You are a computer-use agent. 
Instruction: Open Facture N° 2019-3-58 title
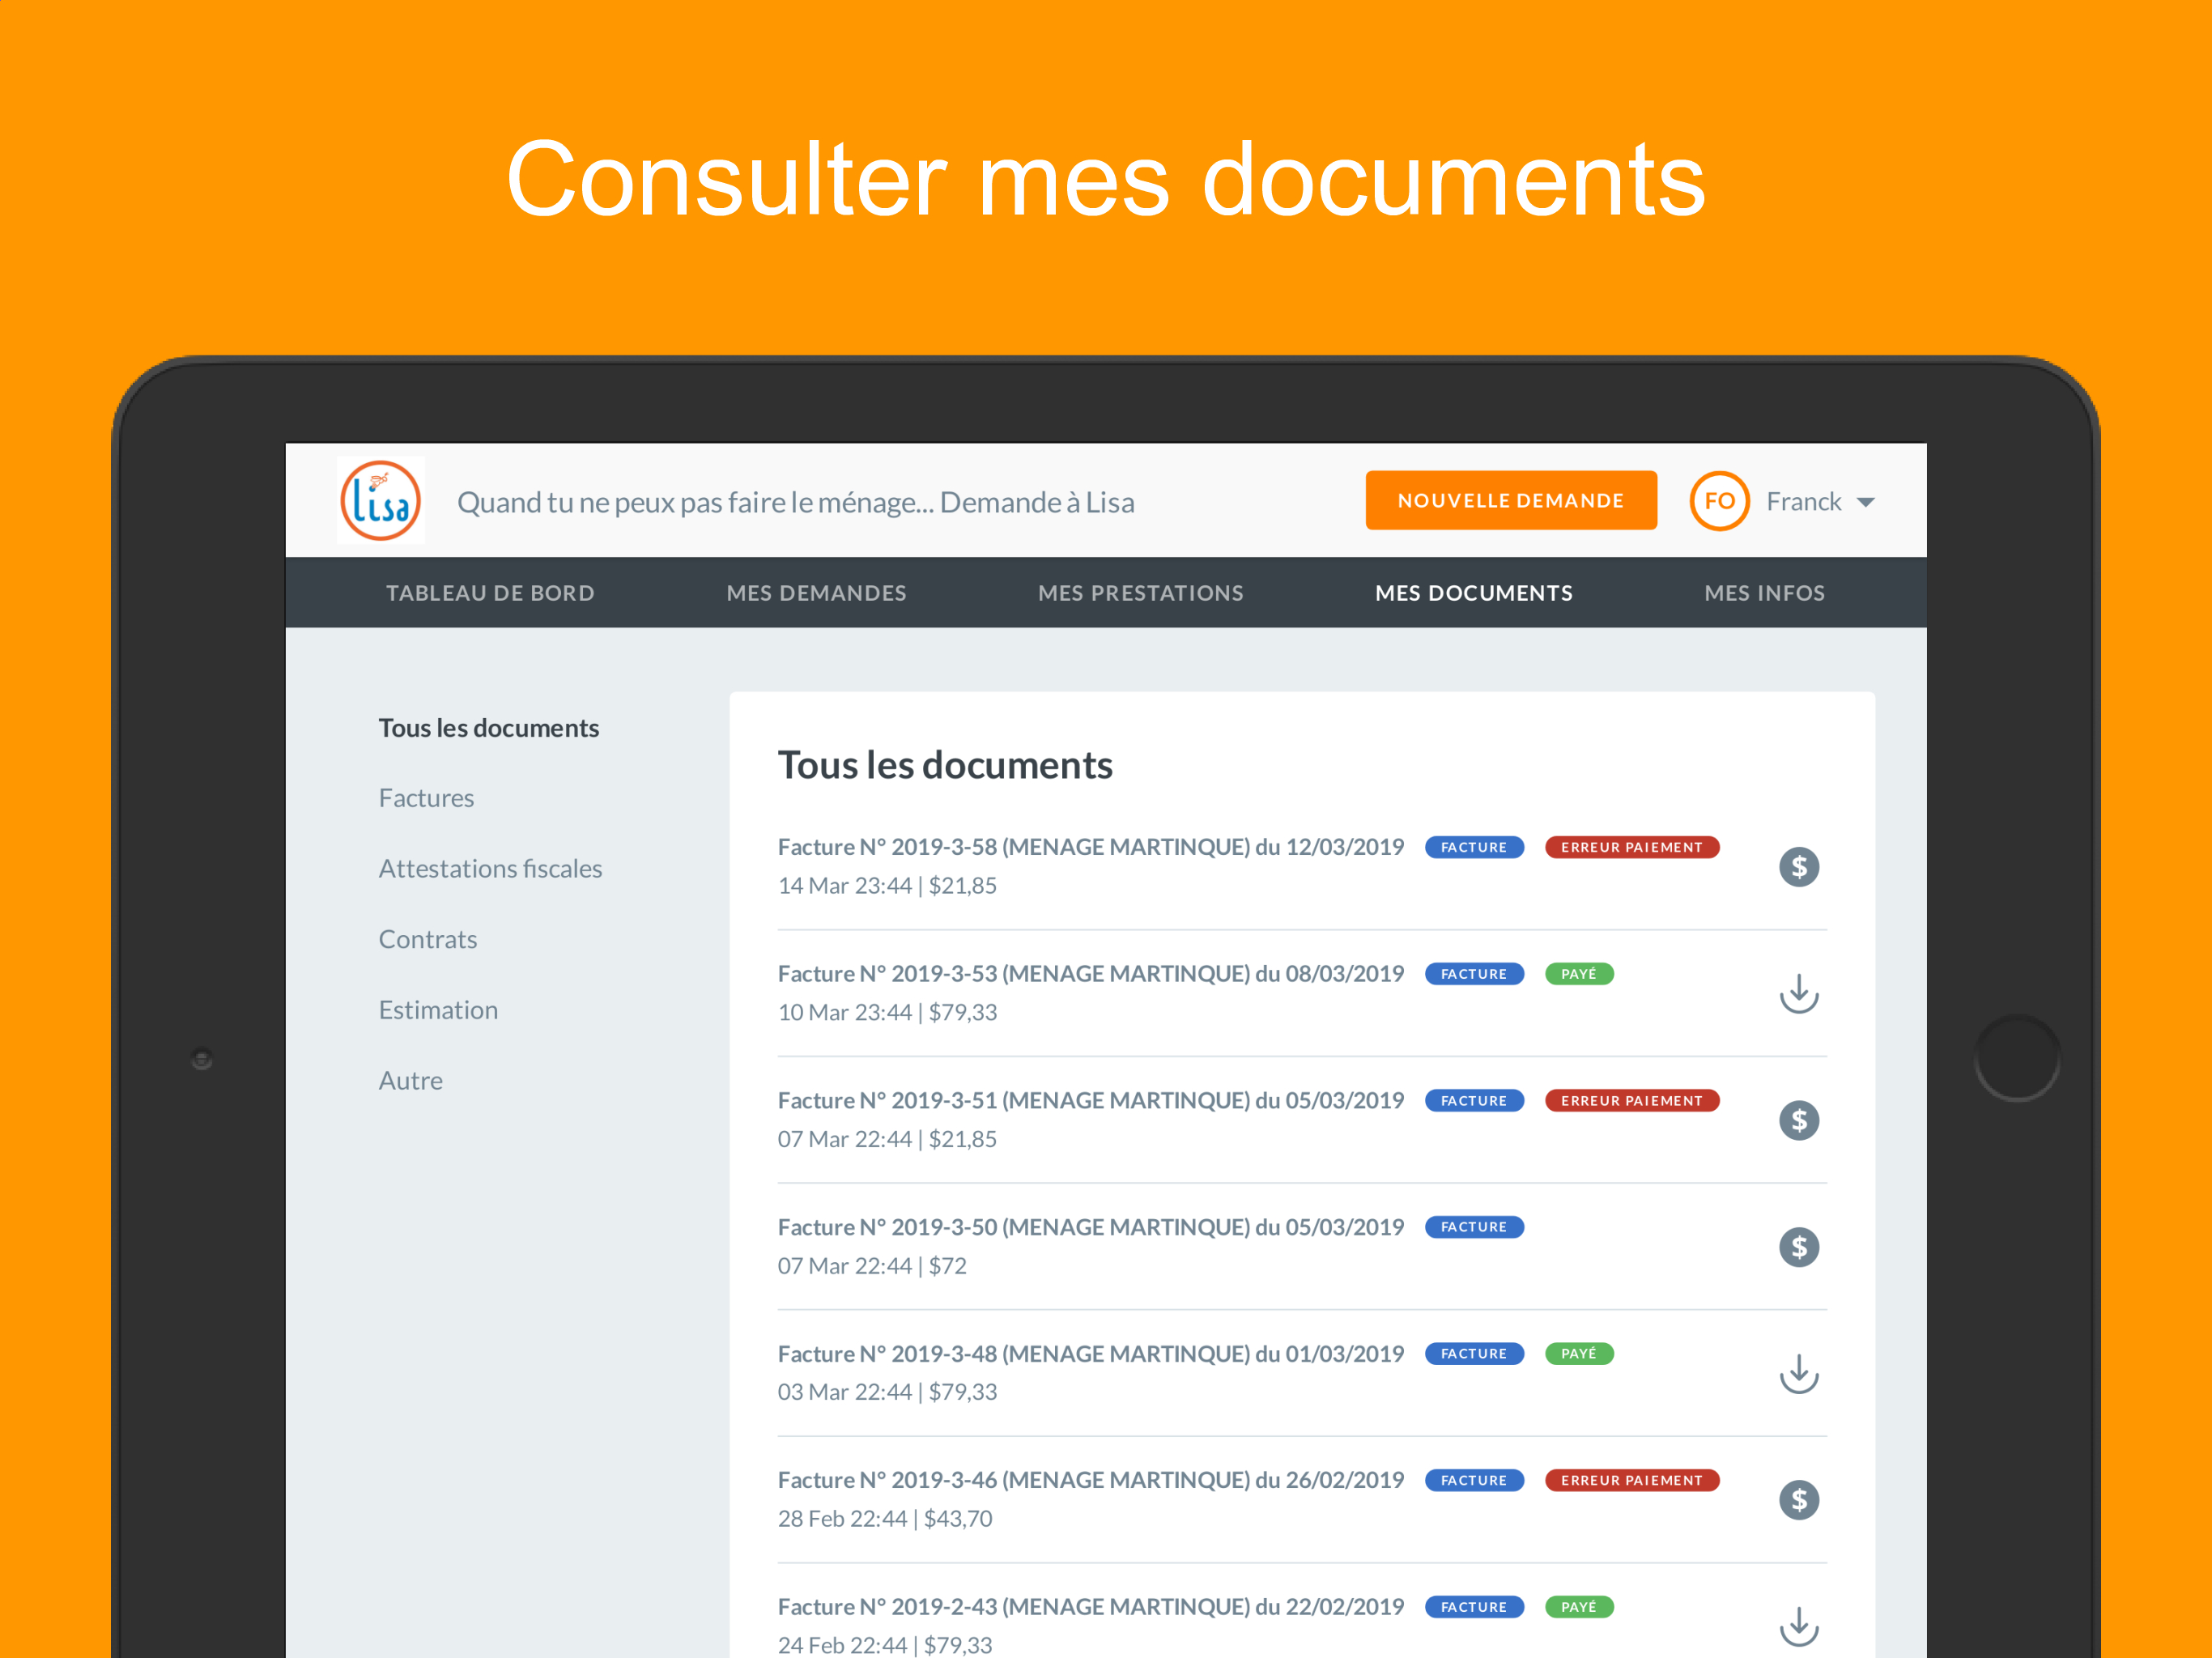coord(1090,847)
